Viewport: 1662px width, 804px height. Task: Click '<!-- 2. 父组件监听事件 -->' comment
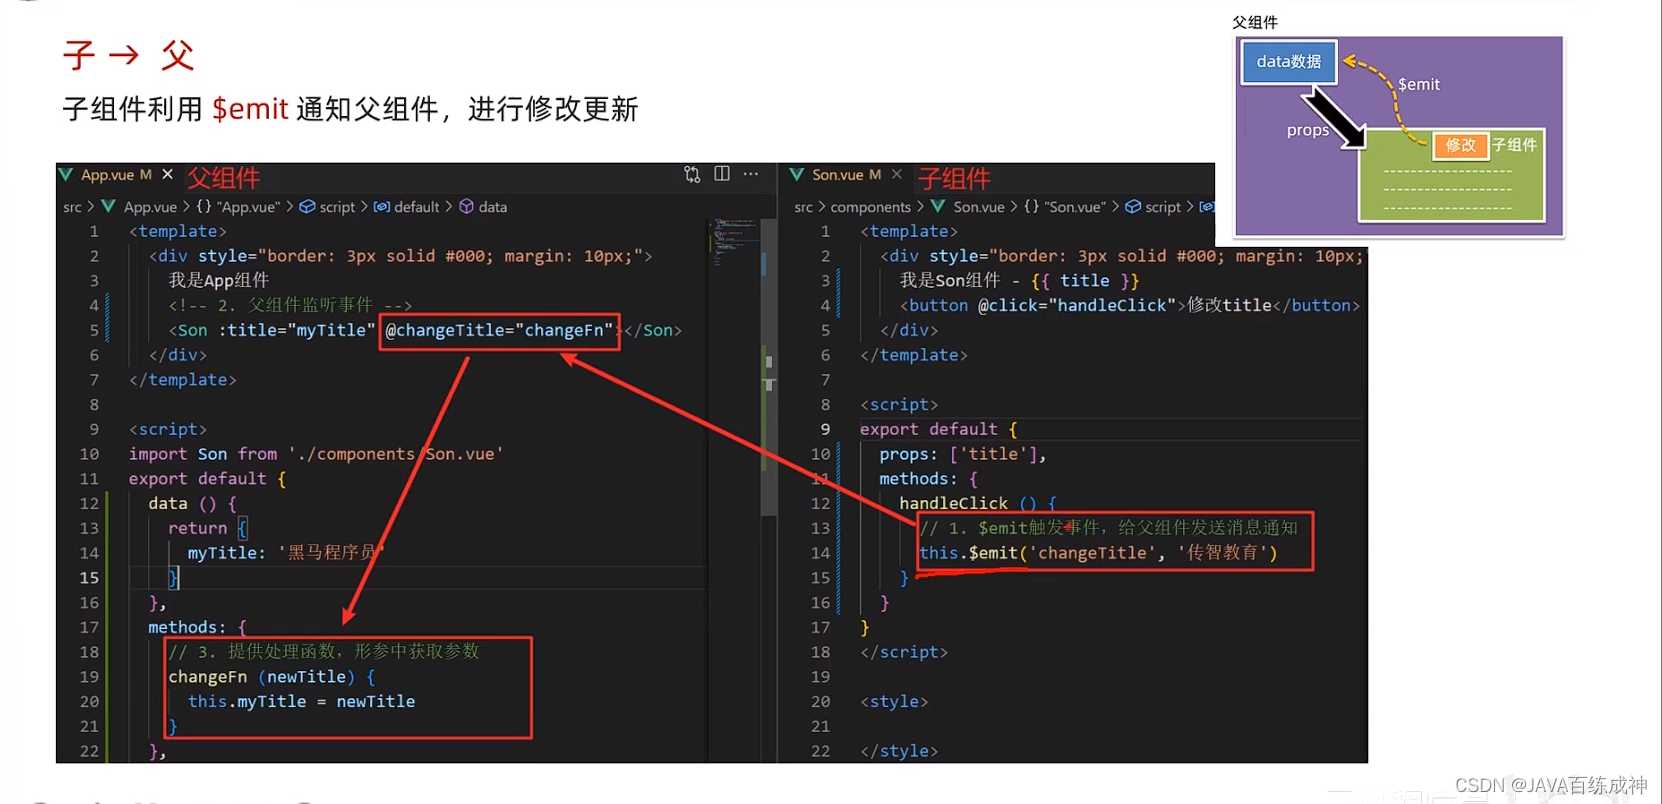(290, 305)
